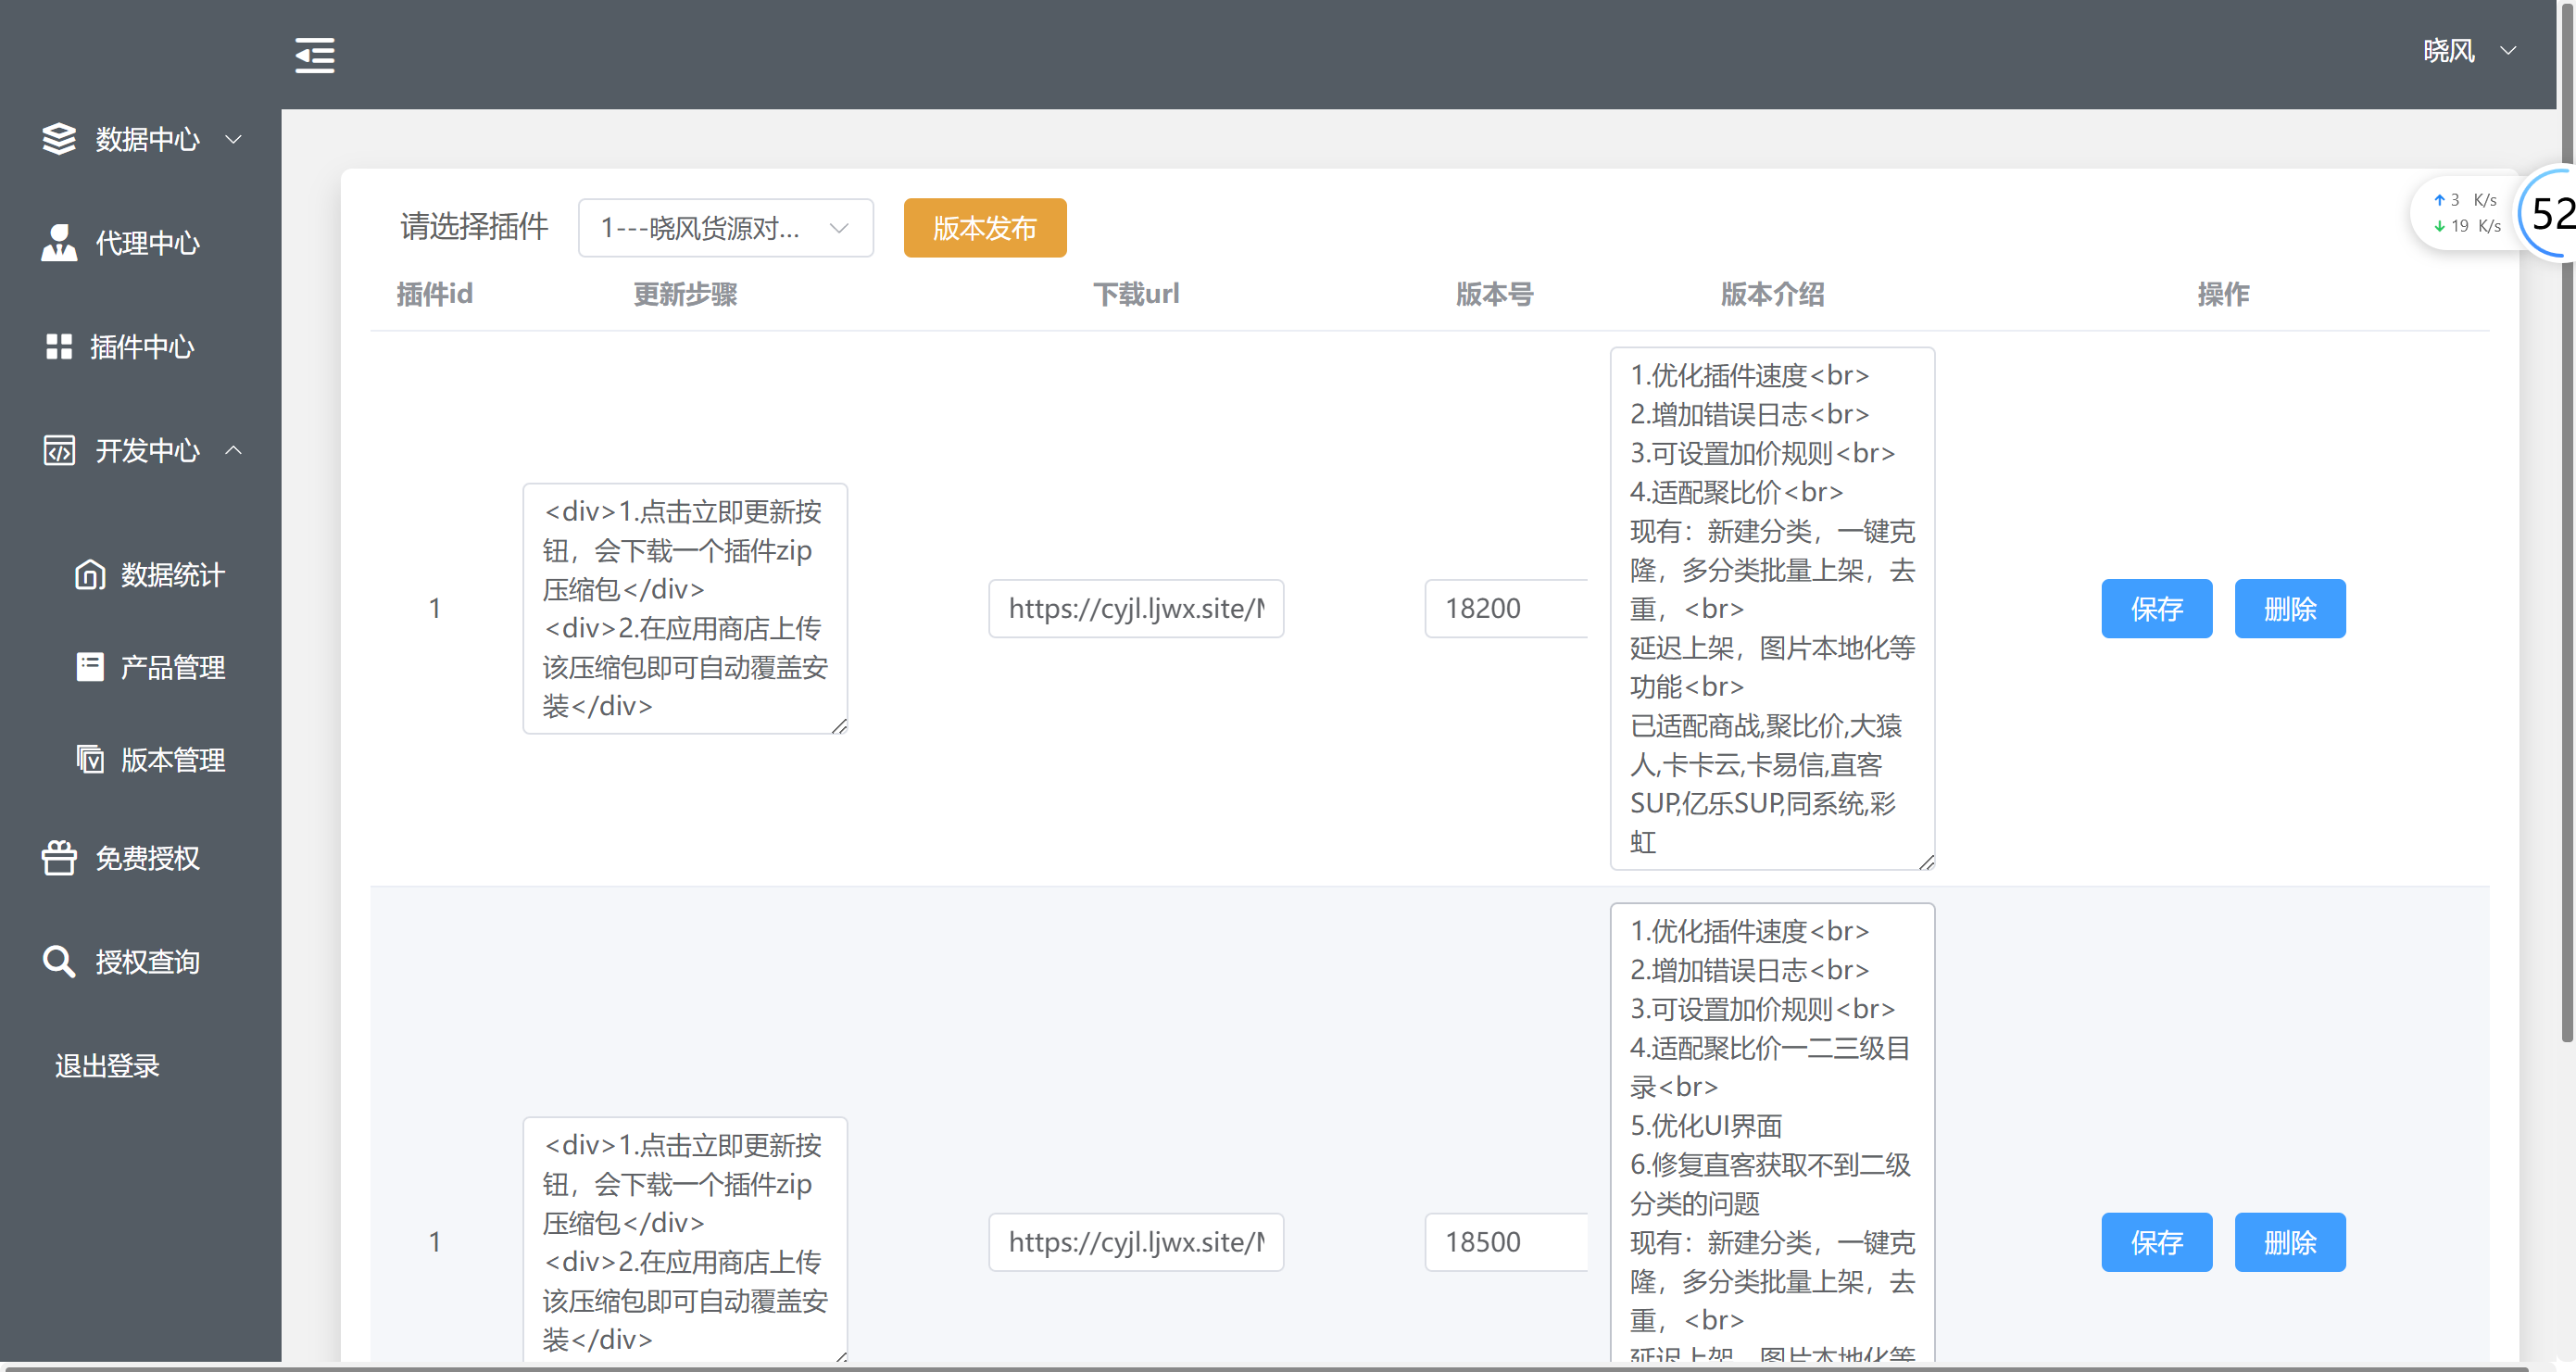Image resolution: width=2576 pixels, height=1372 pixels.
Task: Click plugin id 1 in 18500 row
Action: pyautogui.click(x=434, y=1242)
